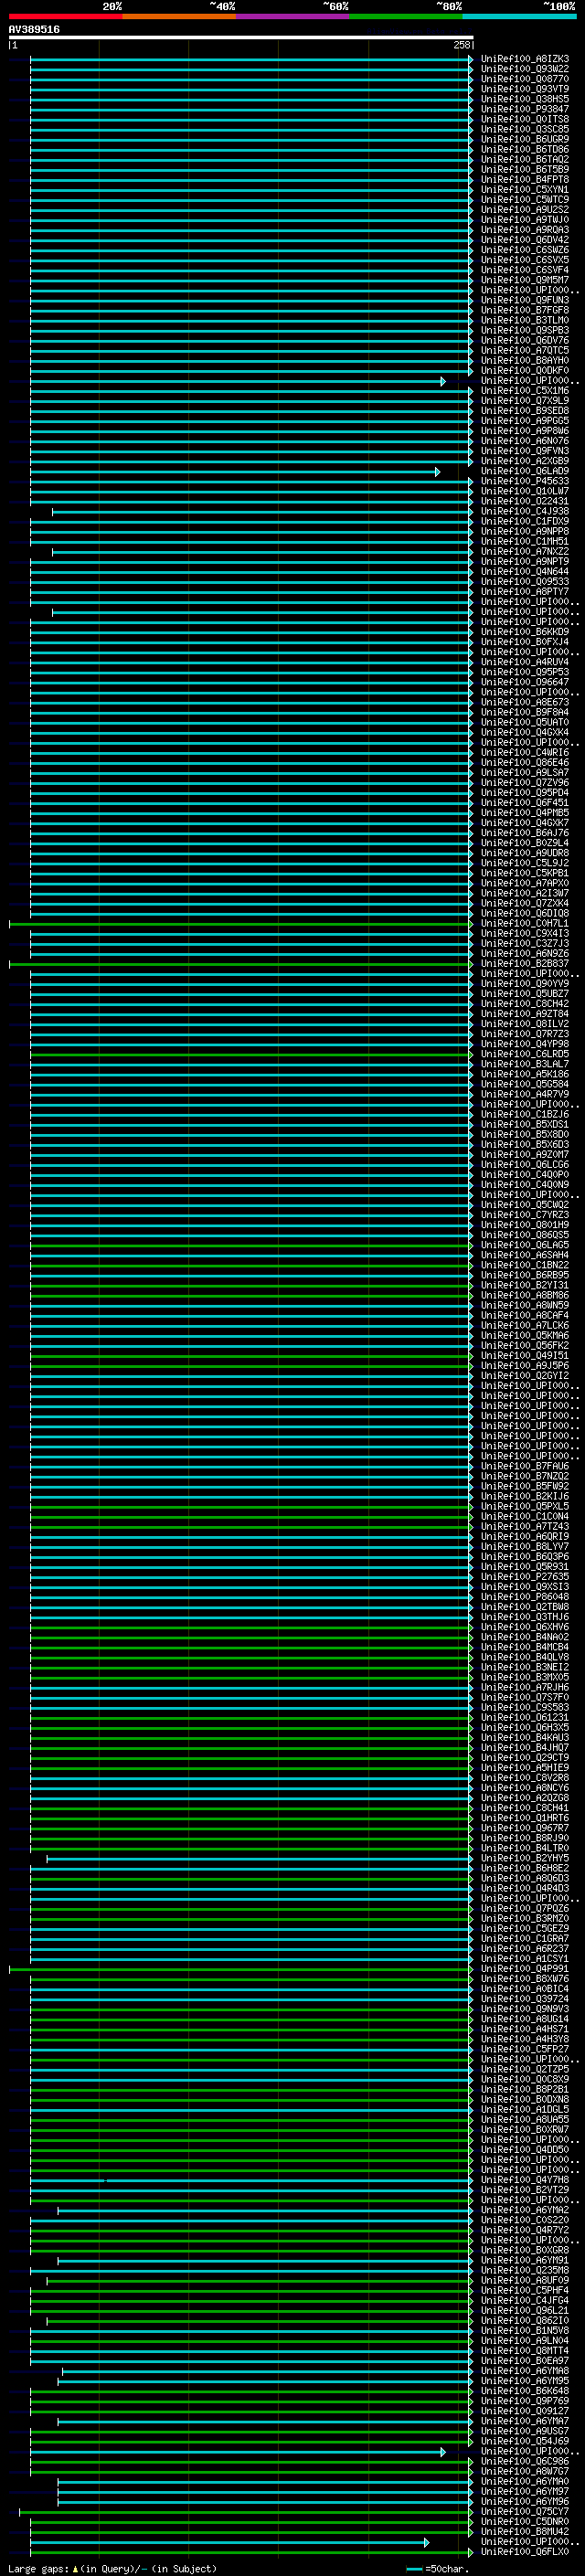Click the arrowhead ending the UniRef100_Q6LAD9 bar

pyautogui.click(x=437, y=472)
